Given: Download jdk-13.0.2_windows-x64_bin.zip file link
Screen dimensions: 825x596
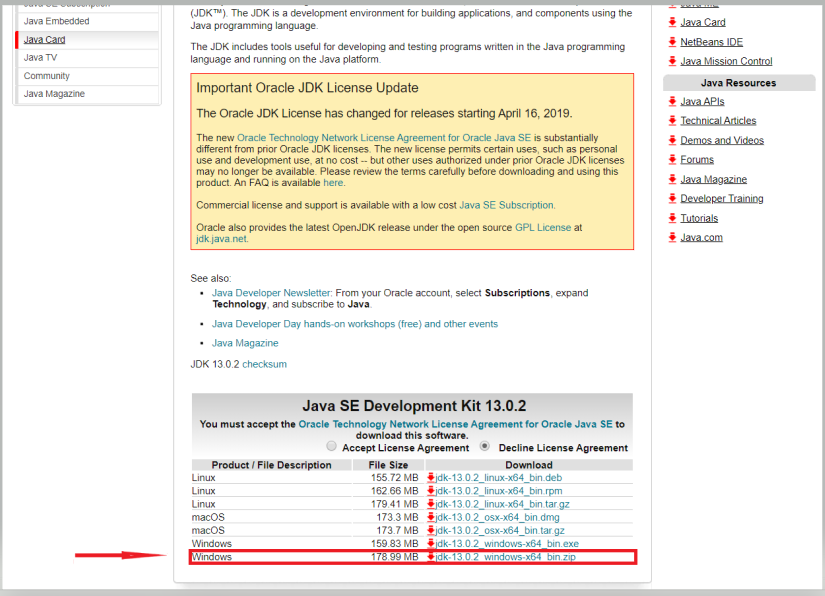Looking at the screenshot, I should [x=506, y=557].
